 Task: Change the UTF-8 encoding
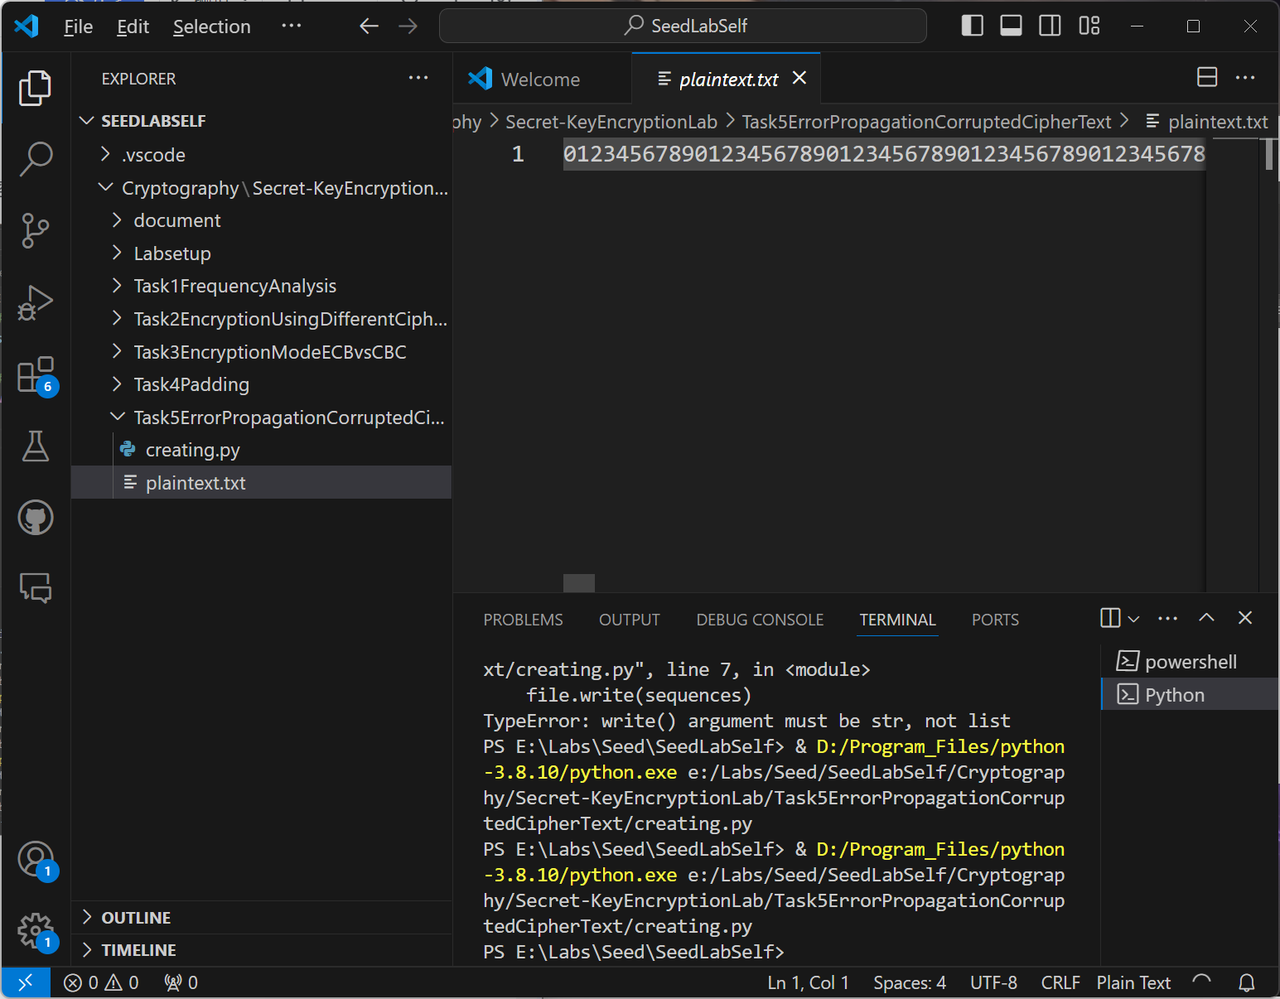(993, 983)
